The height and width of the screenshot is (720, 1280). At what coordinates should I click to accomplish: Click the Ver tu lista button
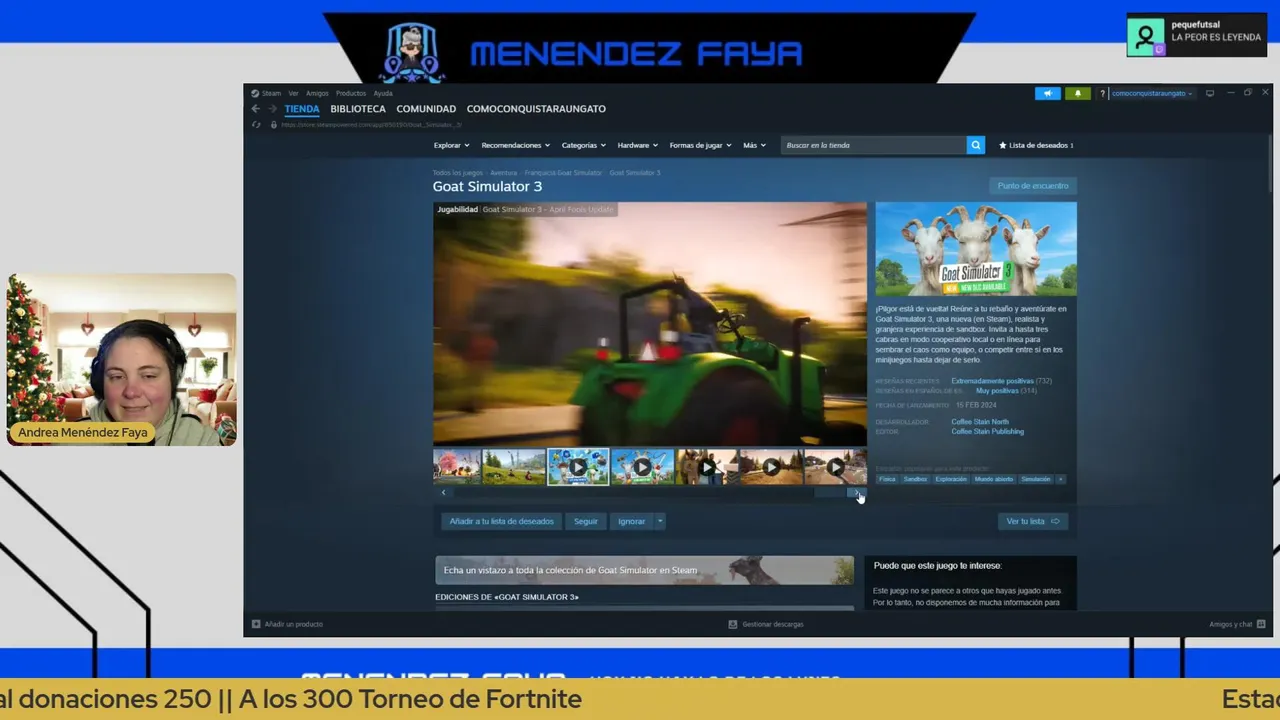click(1033, 521)
